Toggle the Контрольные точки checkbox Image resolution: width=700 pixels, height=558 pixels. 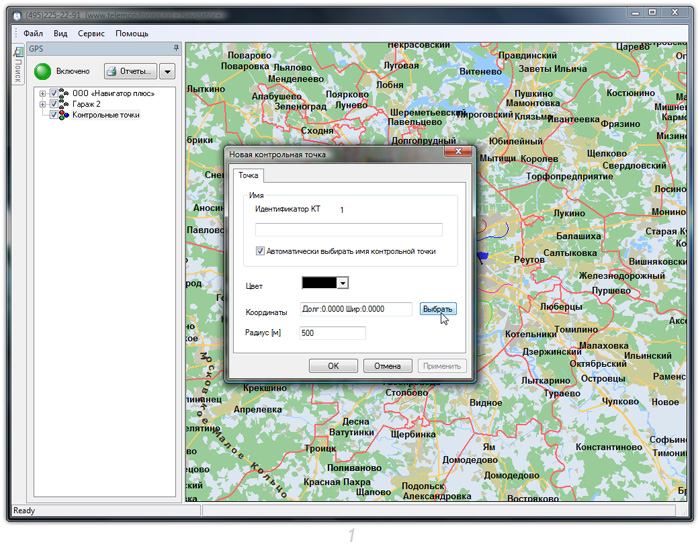click(54, 115)
